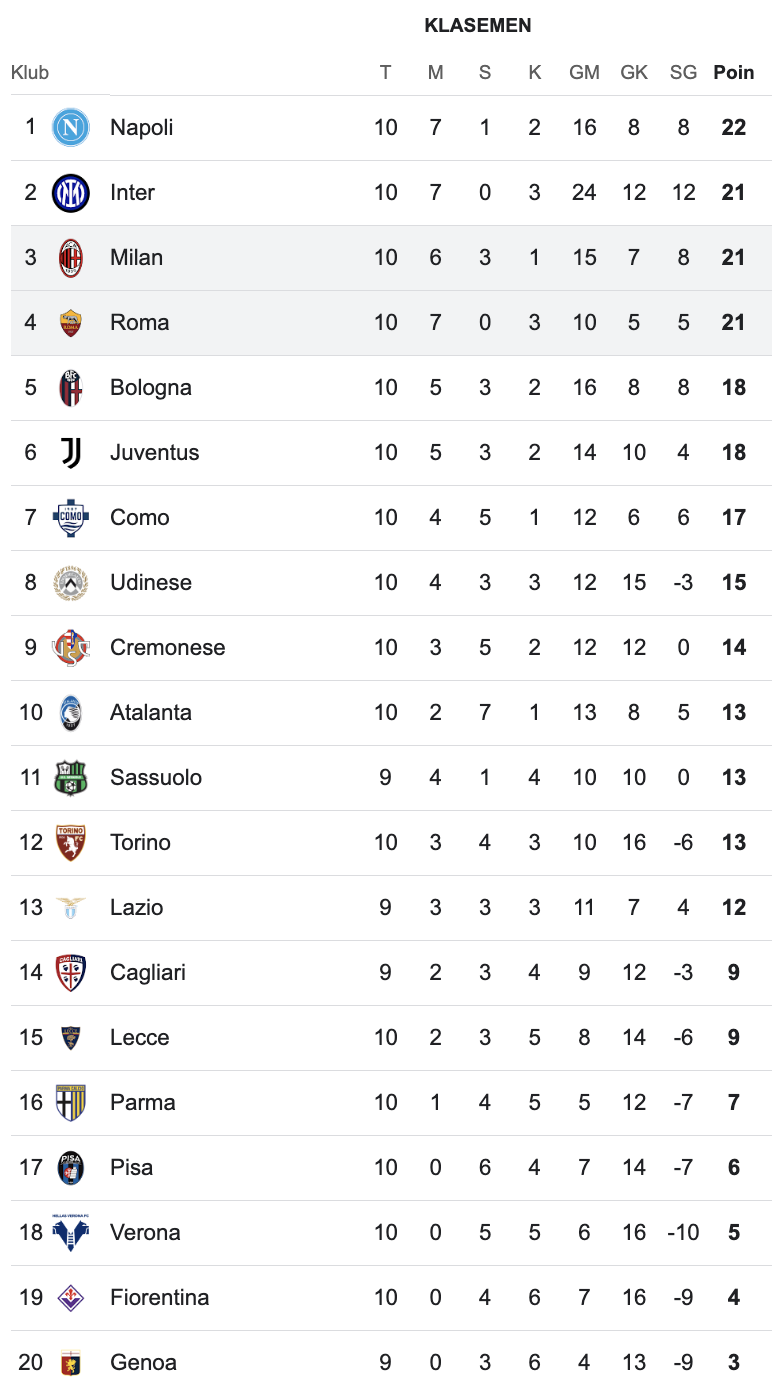Click the Klub column header

point(30,72)
